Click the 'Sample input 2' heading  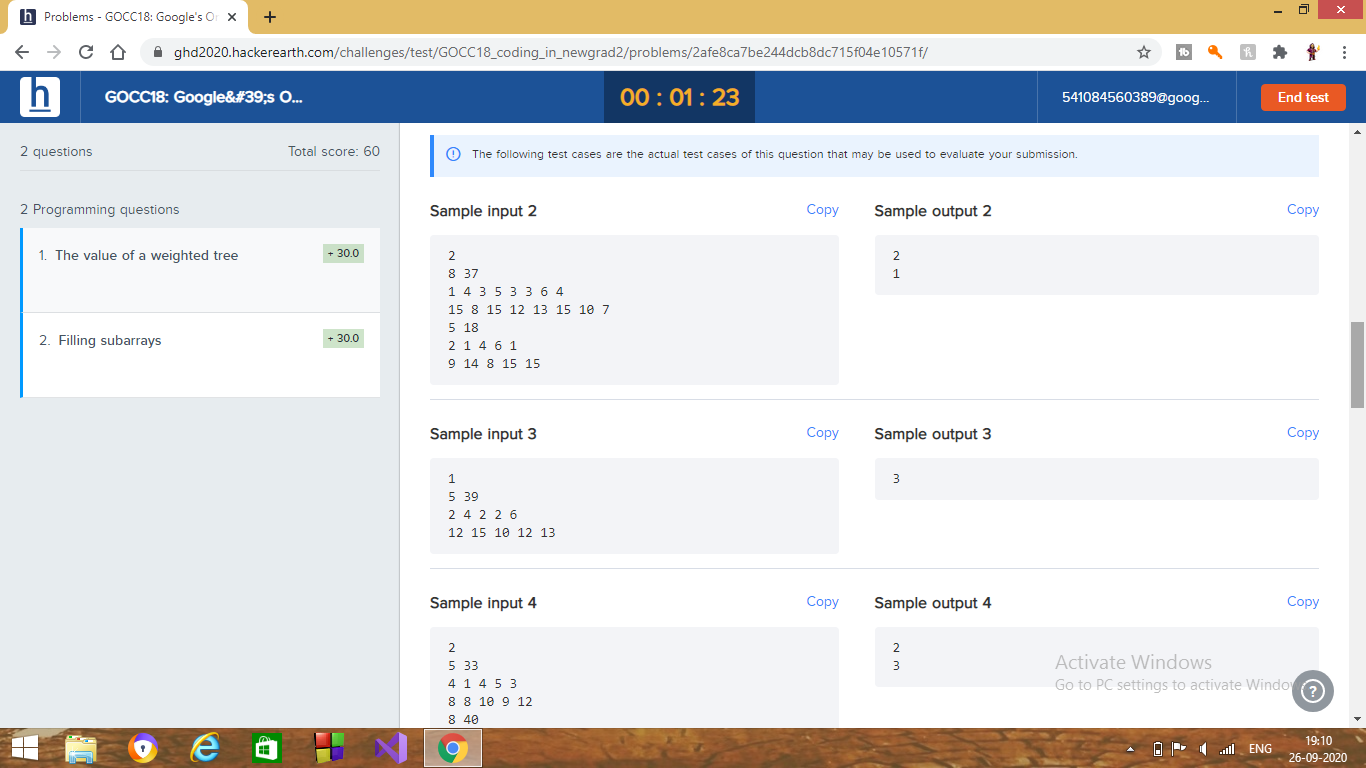click(x=483, y=211)
